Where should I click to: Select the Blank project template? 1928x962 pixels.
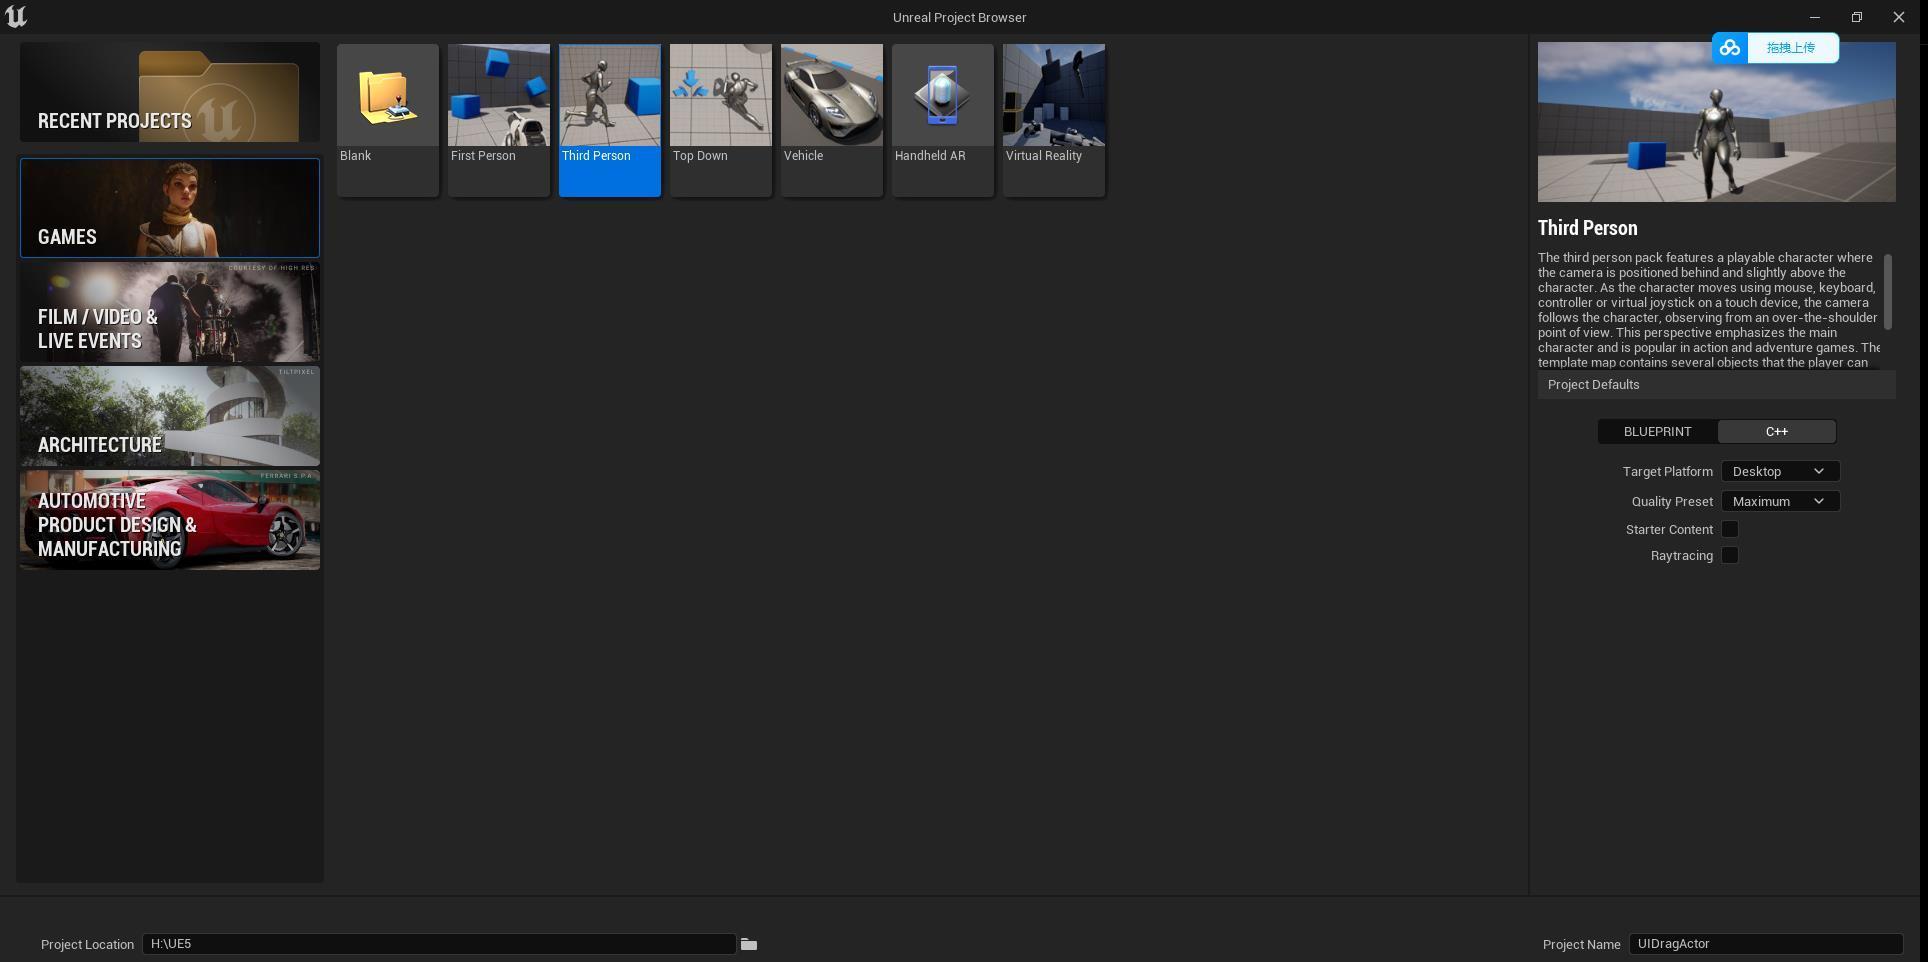[387, 120]
